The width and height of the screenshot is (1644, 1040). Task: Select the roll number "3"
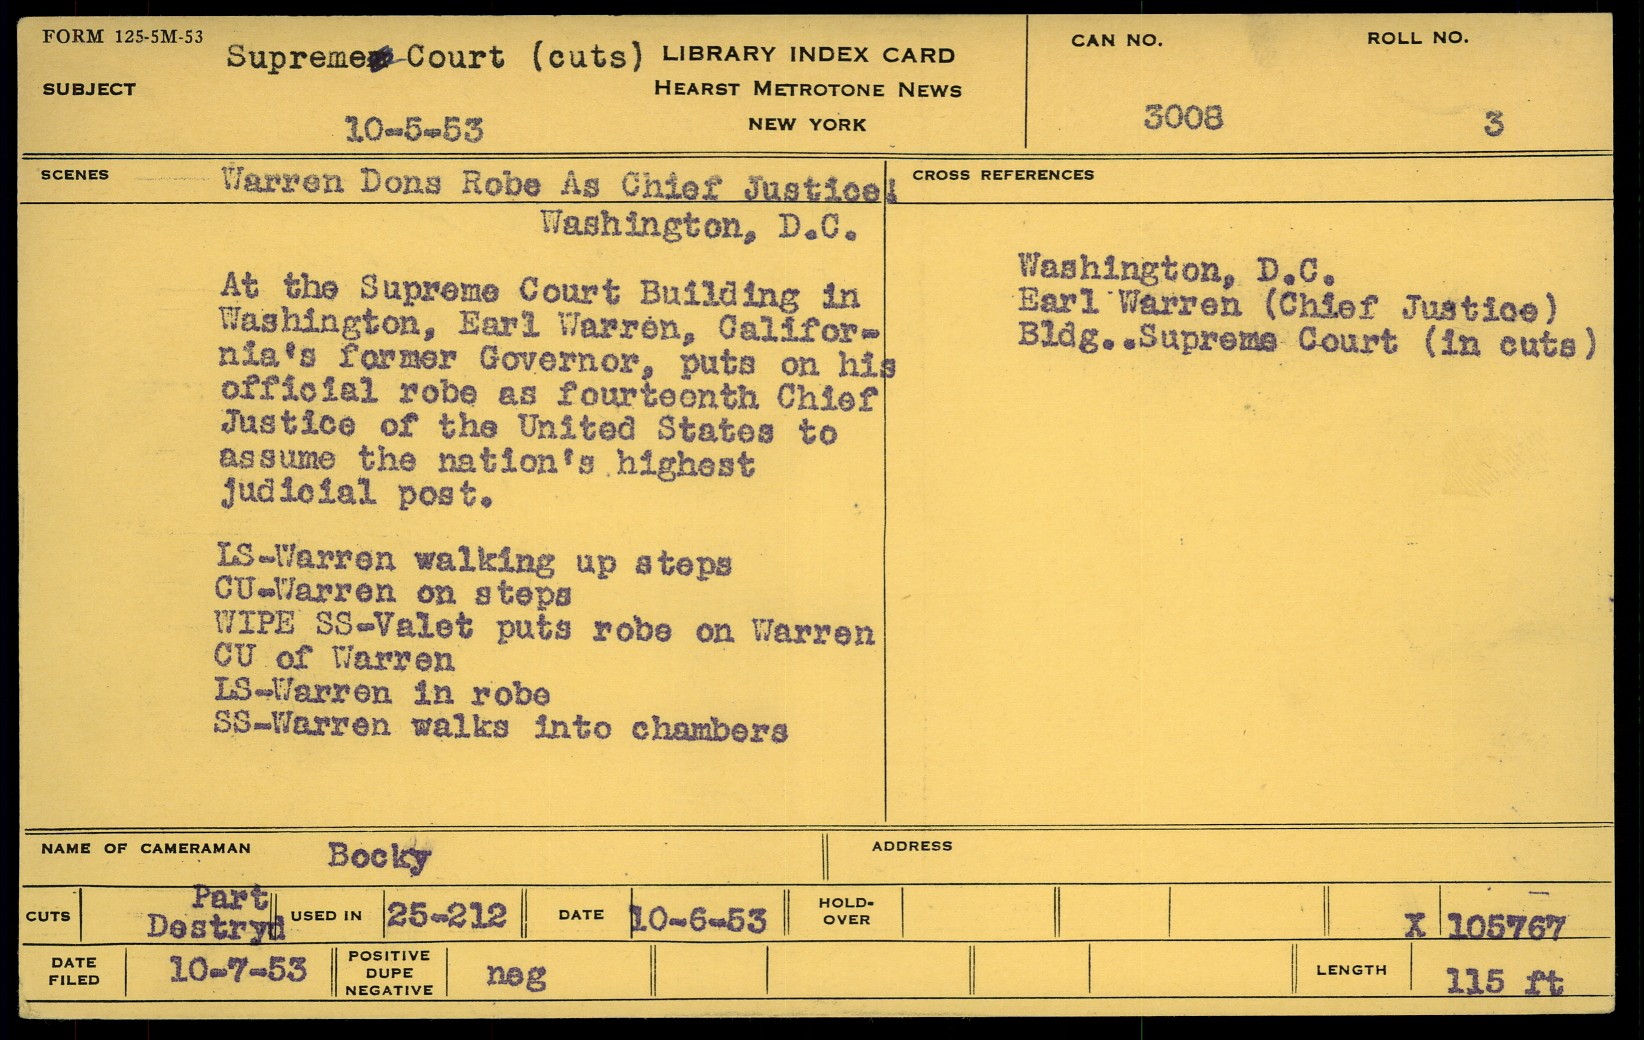click(x=1493, y=123)
